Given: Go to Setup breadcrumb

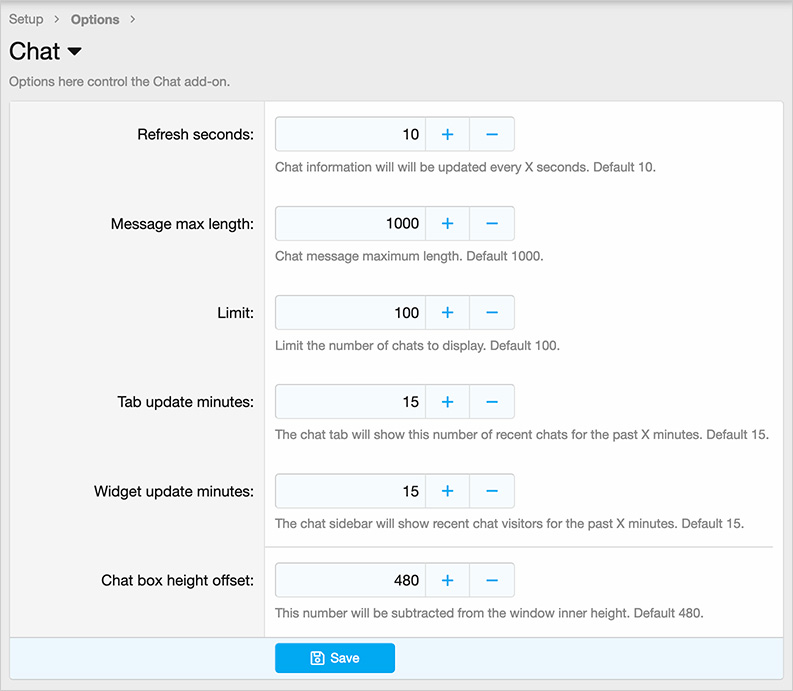Looking at the screenshot, I should pos(26,19).
